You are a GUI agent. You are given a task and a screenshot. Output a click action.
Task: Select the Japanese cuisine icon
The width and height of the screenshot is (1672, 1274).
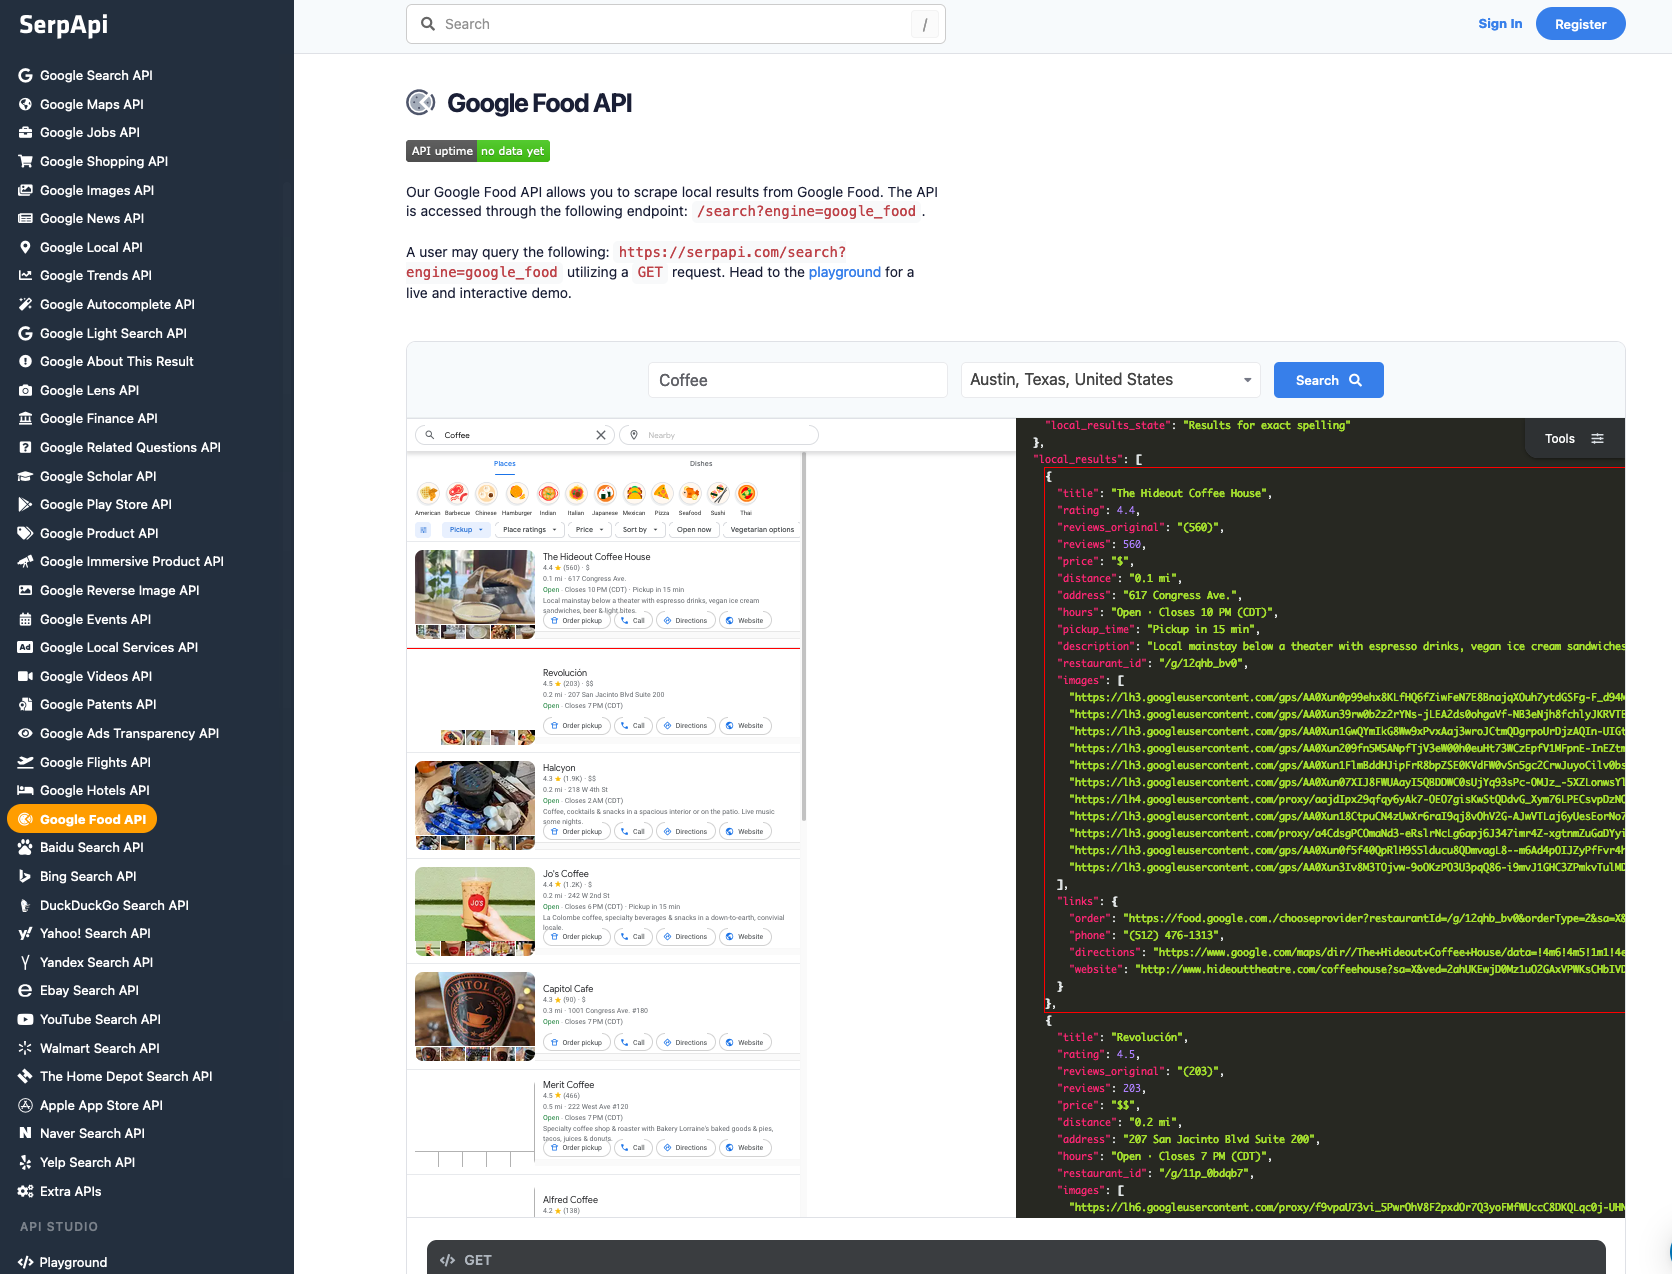pyautogui.click(x=605, y=493)
